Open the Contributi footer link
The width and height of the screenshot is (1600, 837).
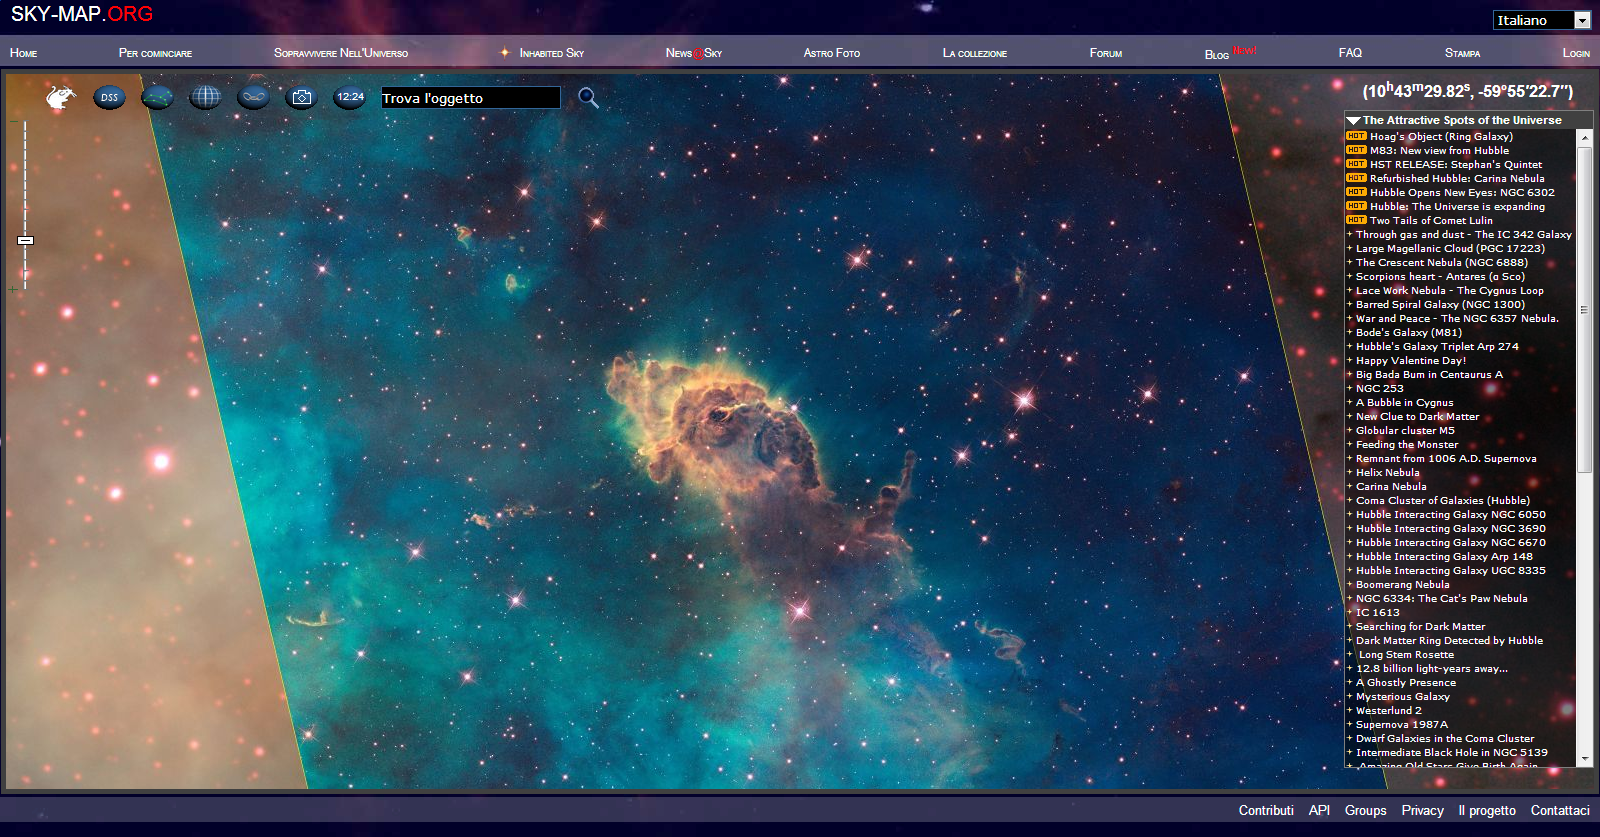(x=1266, y=810)
